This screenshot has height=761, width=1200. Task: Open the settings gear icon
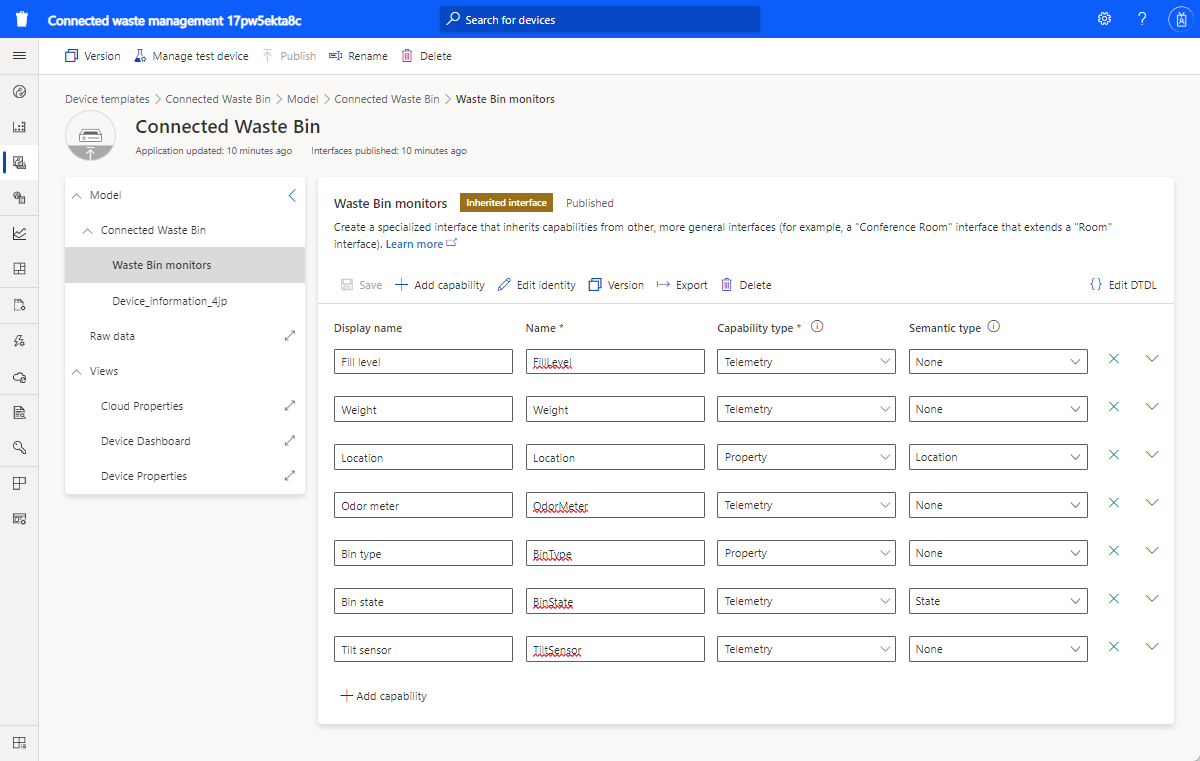coord(1104,19)
